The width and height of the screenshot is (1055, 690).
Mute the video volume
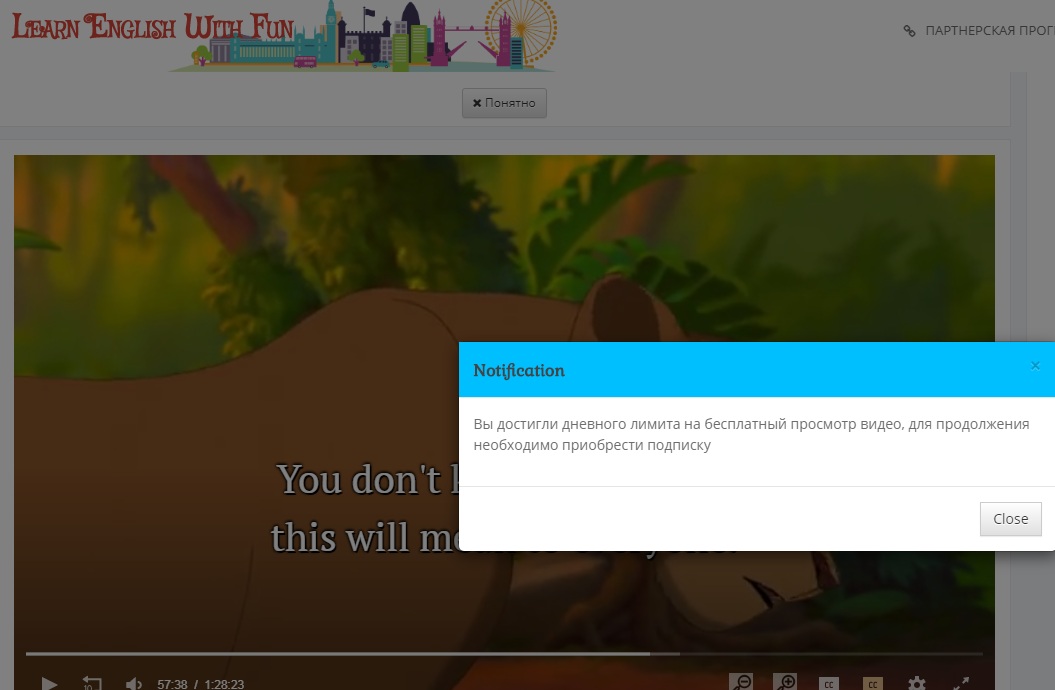[x=133, y=684]
